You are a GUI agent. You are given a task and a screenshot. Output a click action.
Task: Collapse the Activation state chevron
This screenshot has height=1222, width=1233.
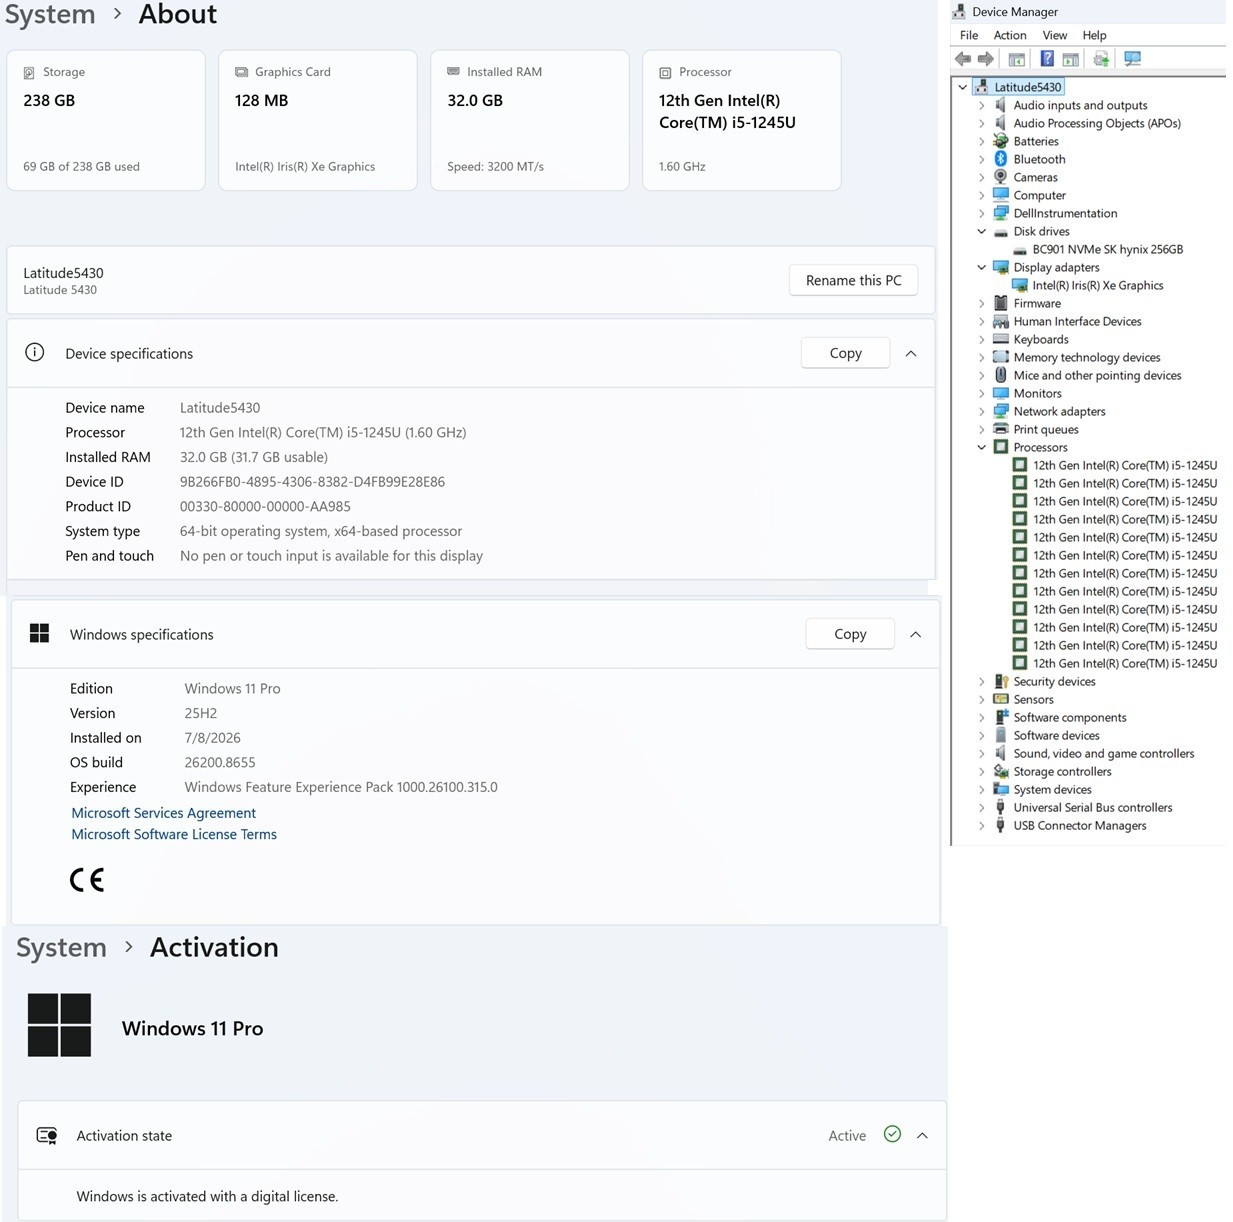(x=922, y=1135)
